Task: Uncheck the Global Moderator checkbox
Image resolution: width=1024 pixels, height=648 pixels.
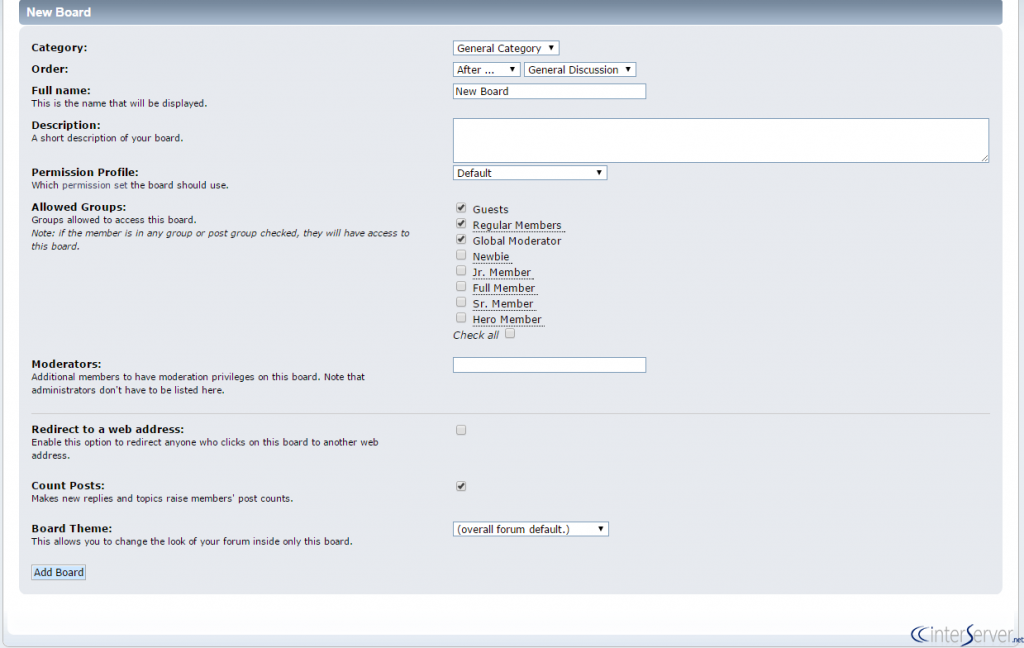Action: 461,240
